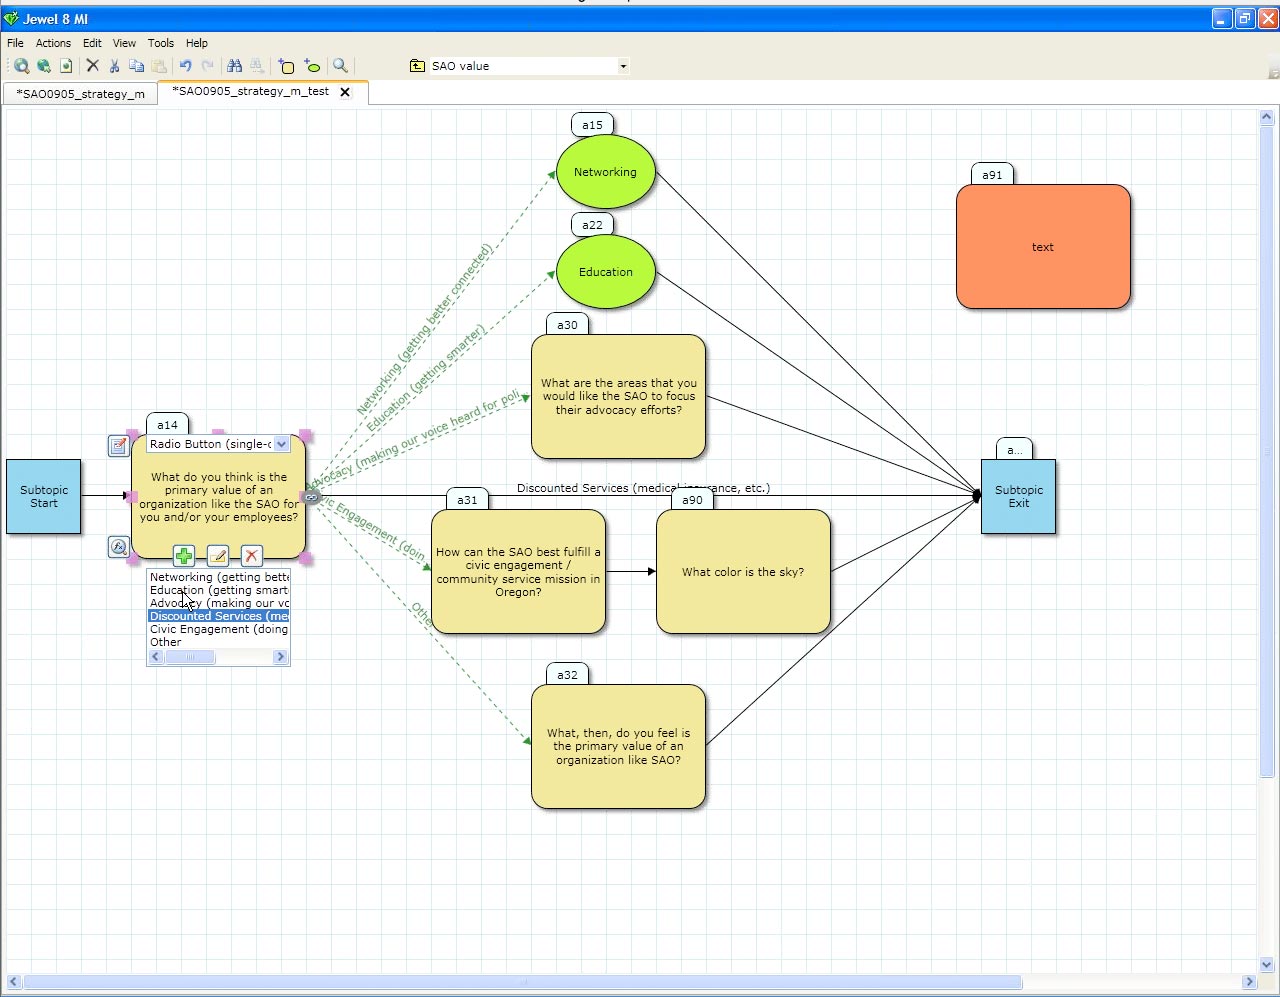Click the answer list's right scroll arrow
This screenshot has height=997, width=1280.
[x=280, y=657]
